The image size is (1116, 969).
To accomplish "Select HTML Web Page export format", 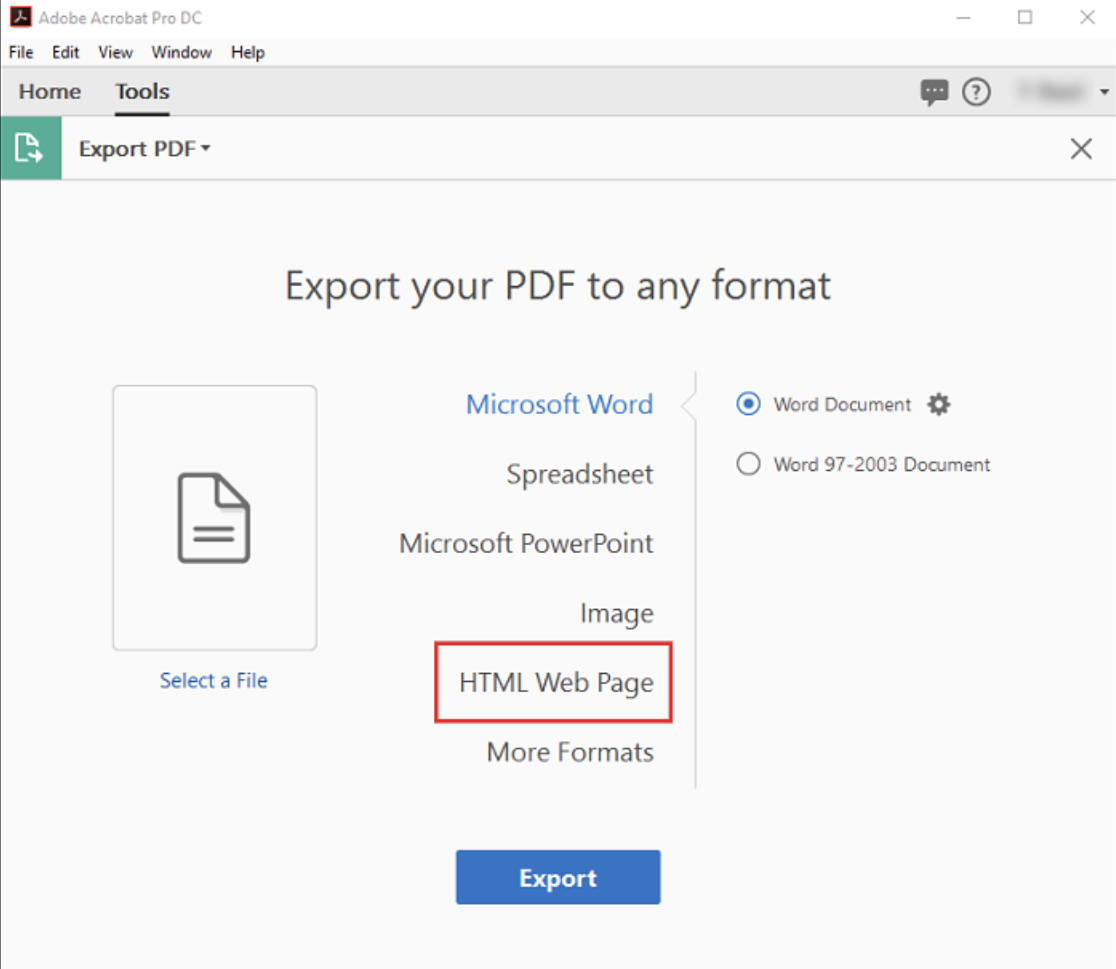I will tap(554, 682).
